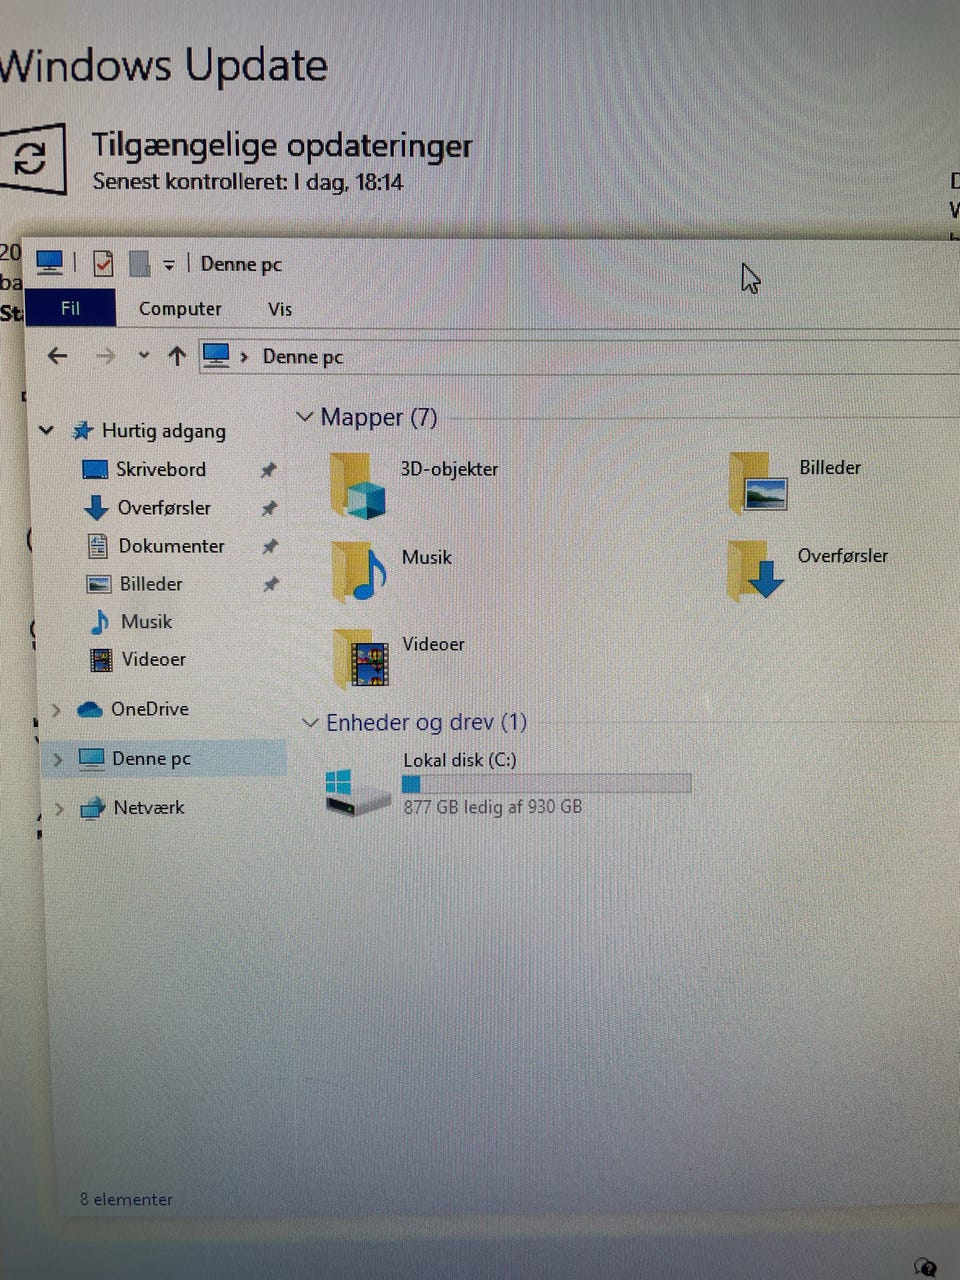The width and height of the screenshot is (960, 1280).
Task: Open Skrivebord in the sidebar
Action: tap(161, 469)
